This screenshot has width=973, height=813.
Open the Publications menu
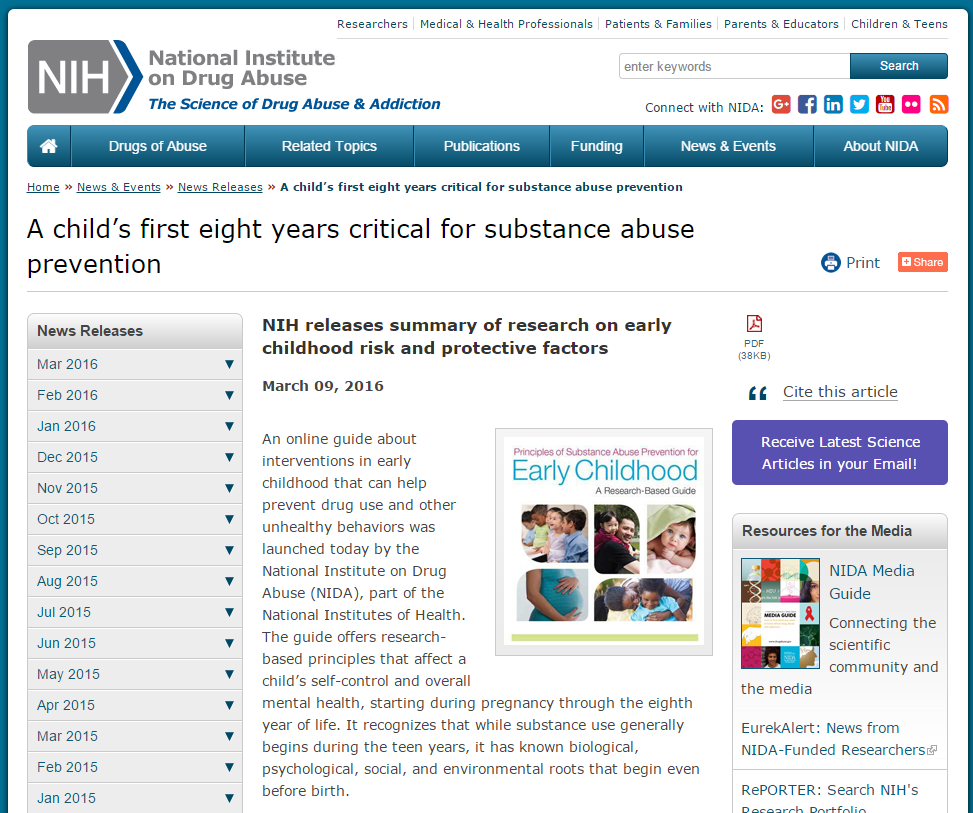click(482, 146)
